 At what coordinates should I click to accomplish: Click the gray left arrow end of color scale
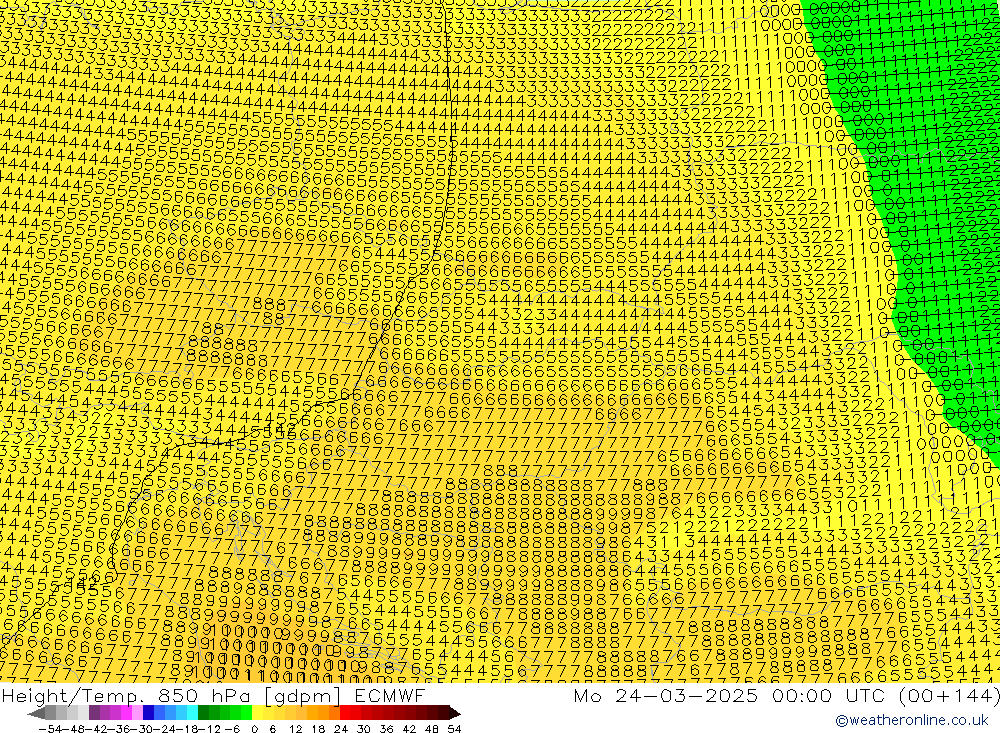pos(37,713)
